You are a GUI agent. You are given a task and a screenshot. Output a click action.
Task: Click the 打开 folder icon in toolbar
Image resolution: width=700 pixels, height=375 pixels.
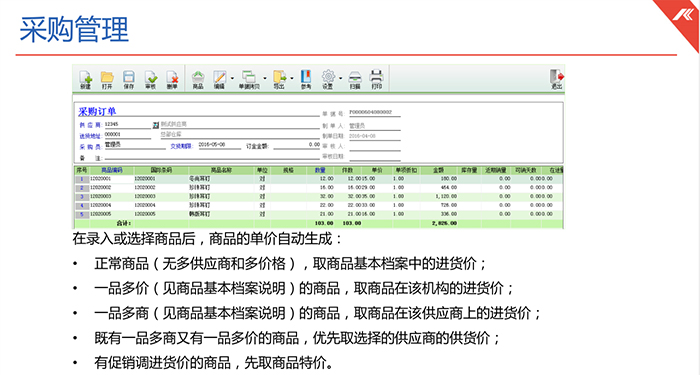(x=107, y=80)
